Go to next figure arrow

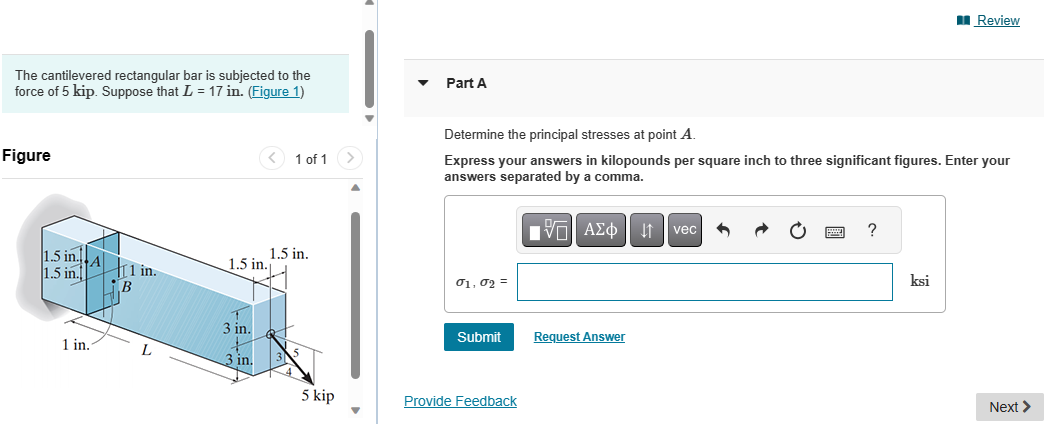pos(349,158)
